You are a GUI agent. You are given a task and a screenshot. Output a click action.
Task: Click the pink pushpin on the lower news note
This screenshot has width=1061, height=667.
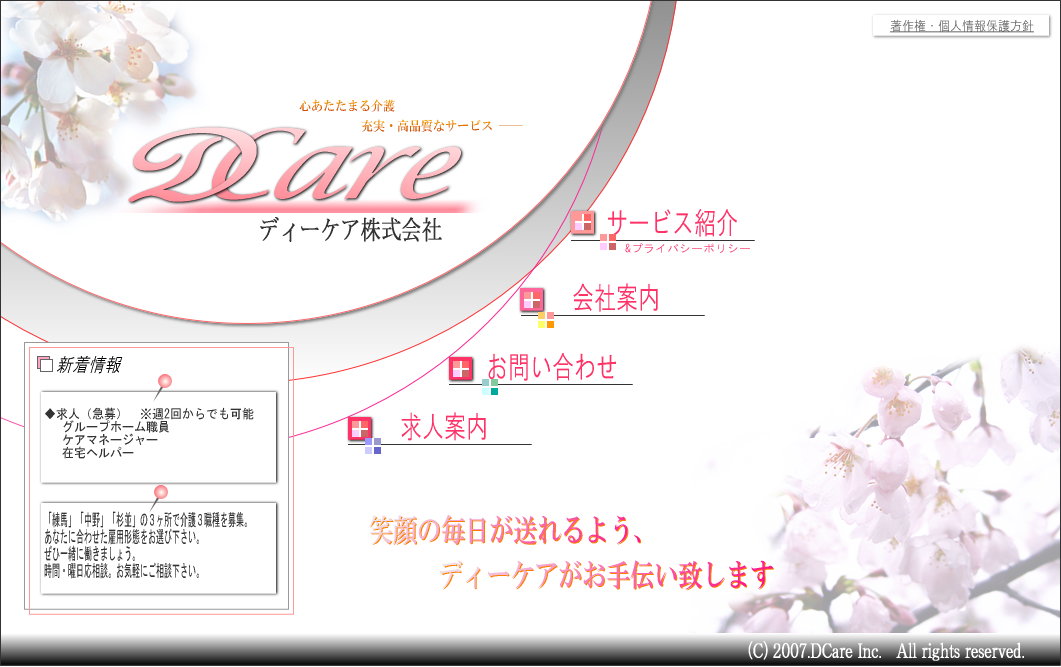160,492
